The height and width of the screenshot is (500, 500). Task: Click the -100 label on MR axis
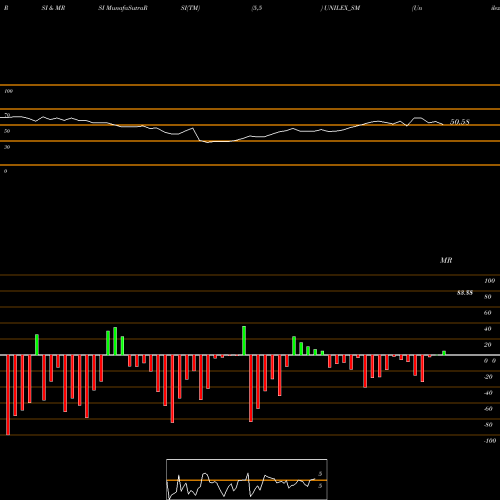coord(490,441)
